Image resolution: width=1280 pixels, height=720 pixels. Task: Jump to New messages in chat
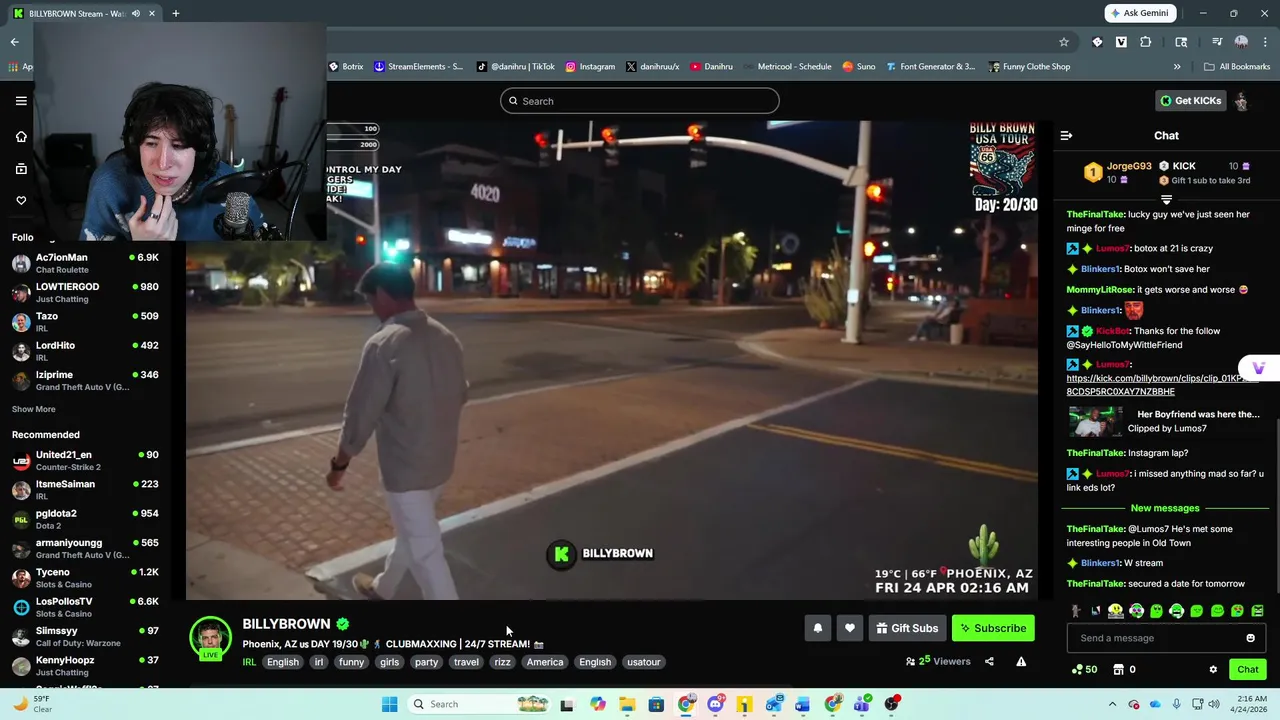tap(1165, 508)
